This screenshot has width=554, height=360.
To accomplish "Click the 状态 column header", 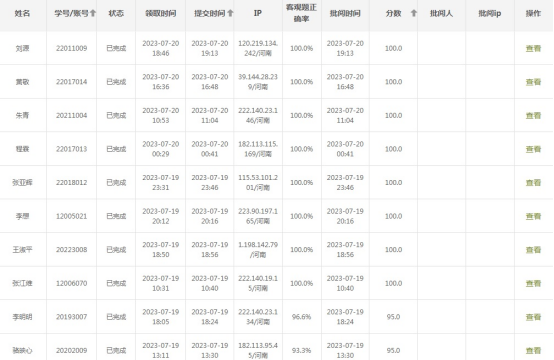I will [x=116, y=13].
